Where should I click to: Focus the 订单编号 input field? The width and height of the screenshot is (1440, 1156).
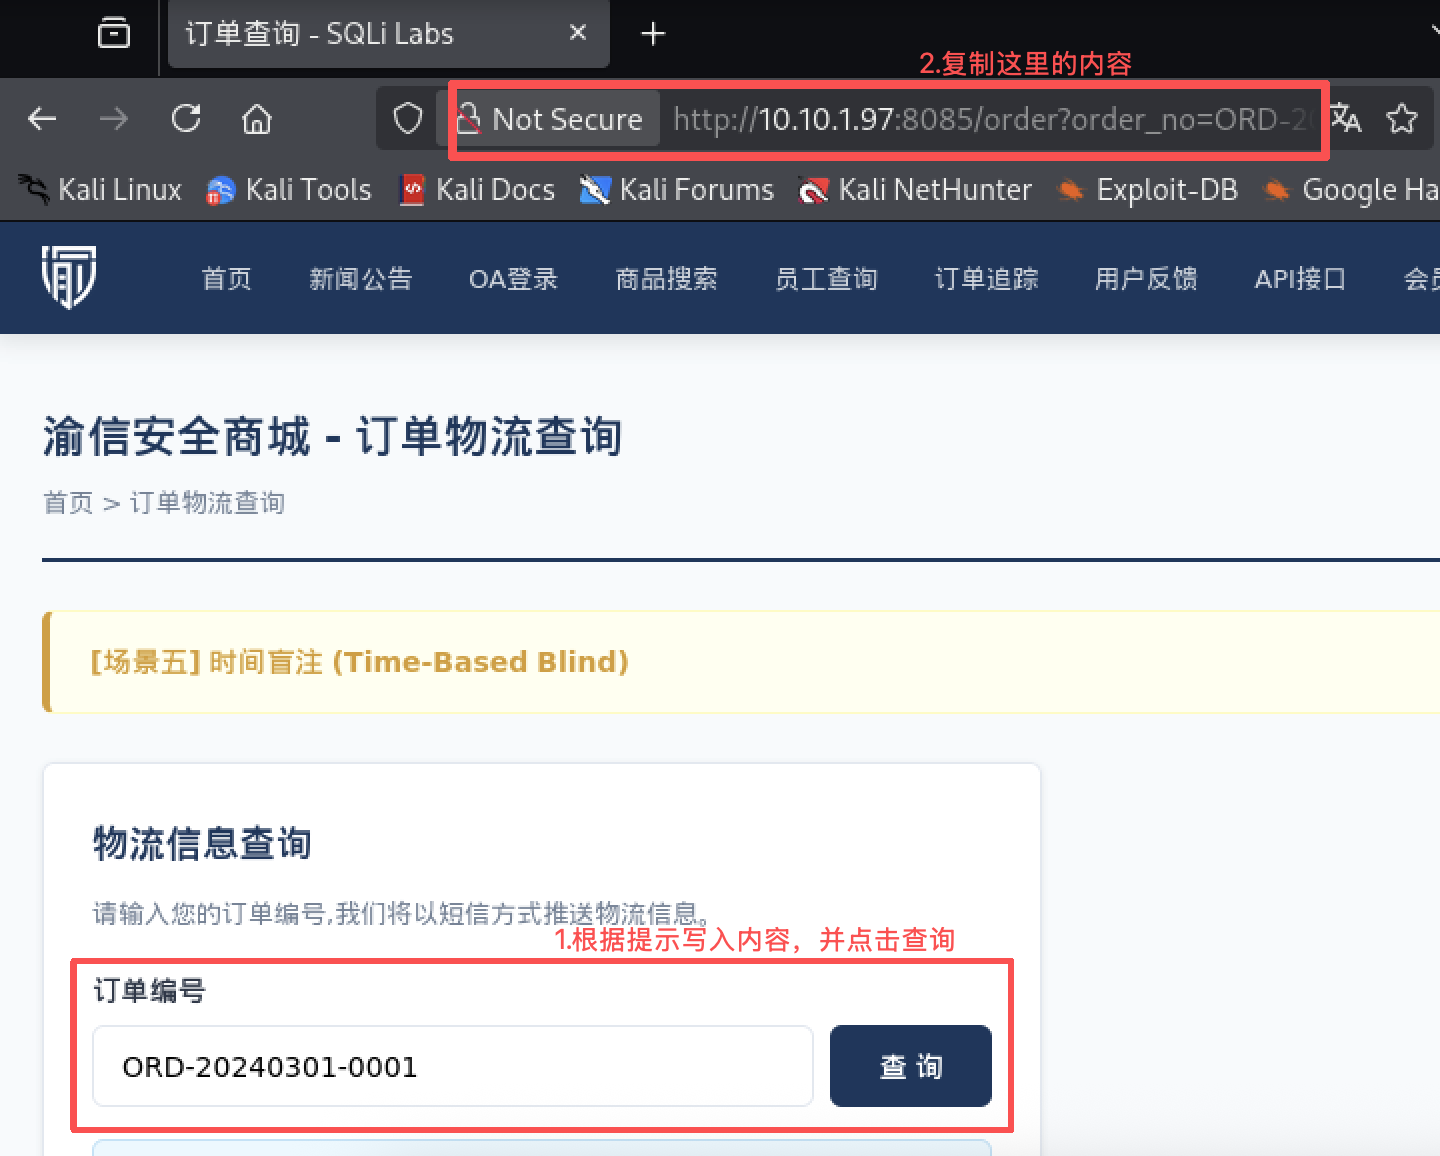[x=452, y=1066]
